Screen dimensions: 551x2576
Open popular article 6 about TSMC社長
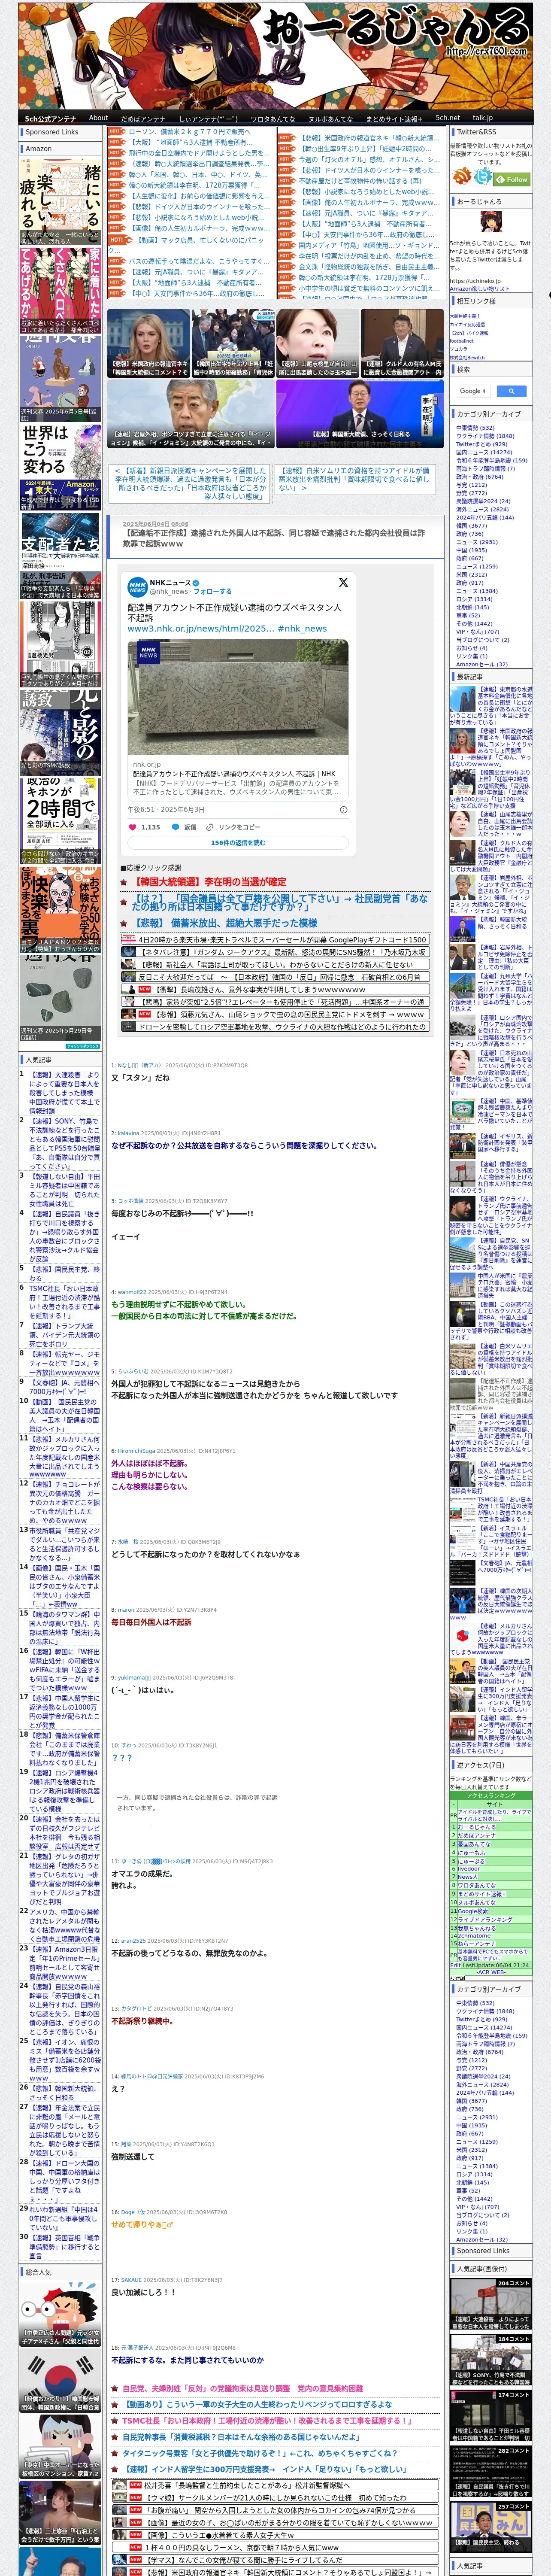coord(64,1303)
